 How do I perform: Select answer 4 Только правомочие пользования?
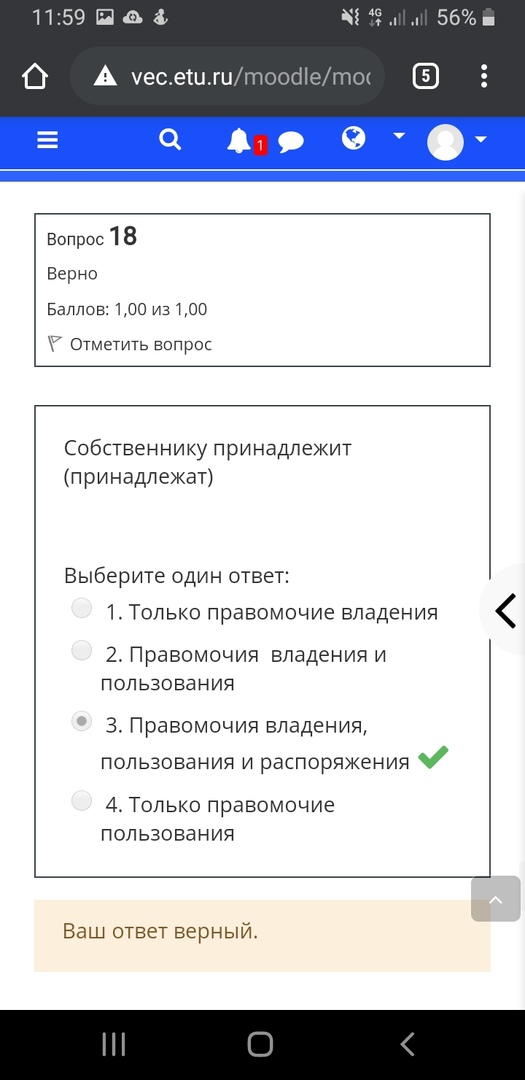point(82,800)
